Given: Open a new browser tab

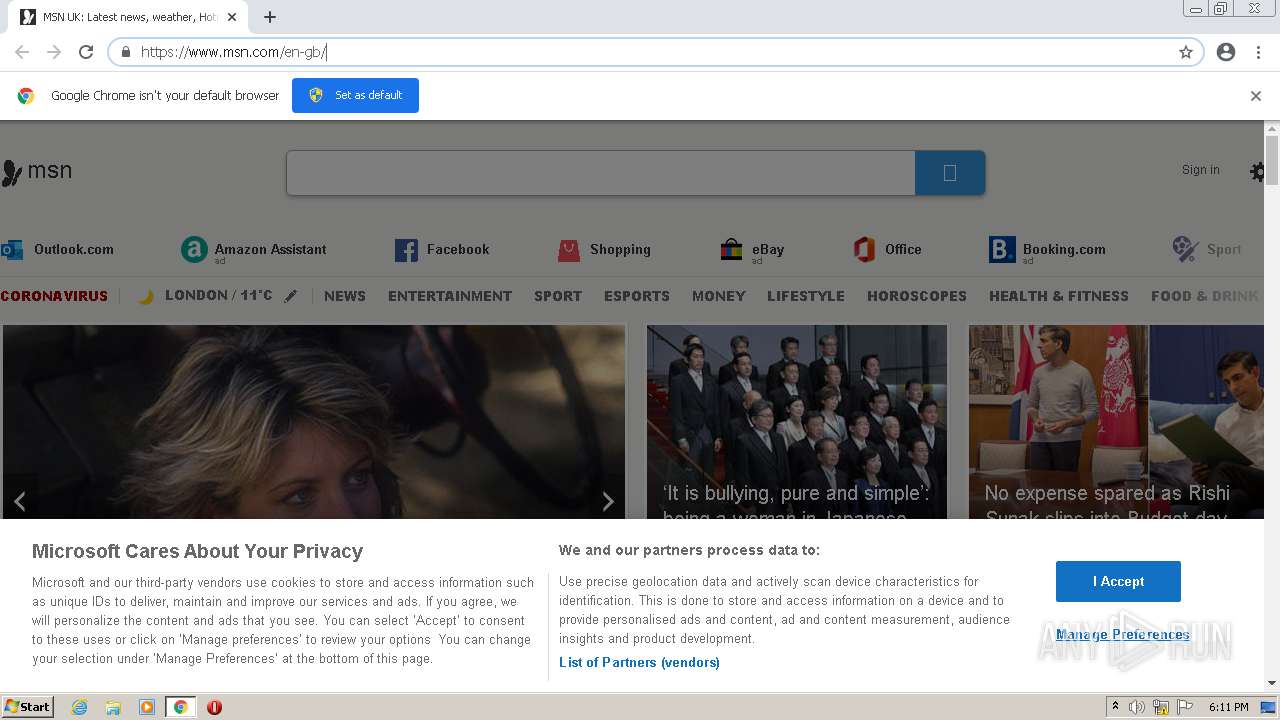Looking at the screenshot, I should click(x=270, y=17).
